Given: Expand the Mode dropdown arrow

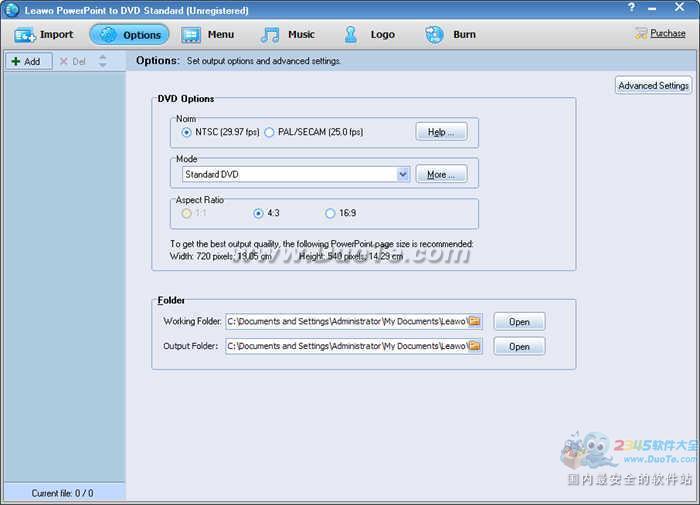Looking at the screenshot, I should pos(403,174).
